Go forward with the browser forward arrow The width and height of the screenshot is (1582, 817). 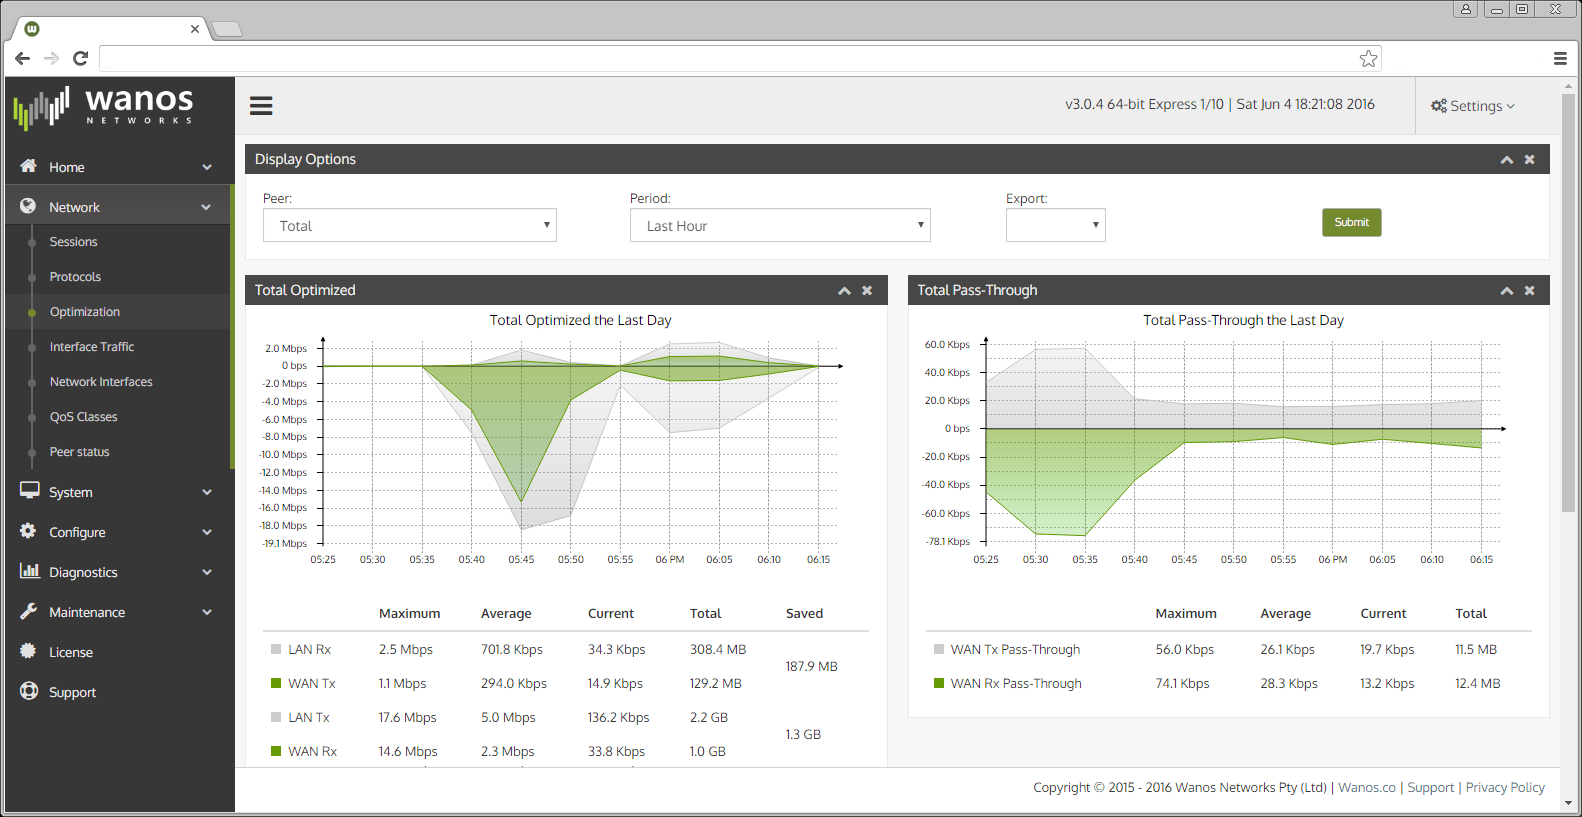(x=51, y=58)
